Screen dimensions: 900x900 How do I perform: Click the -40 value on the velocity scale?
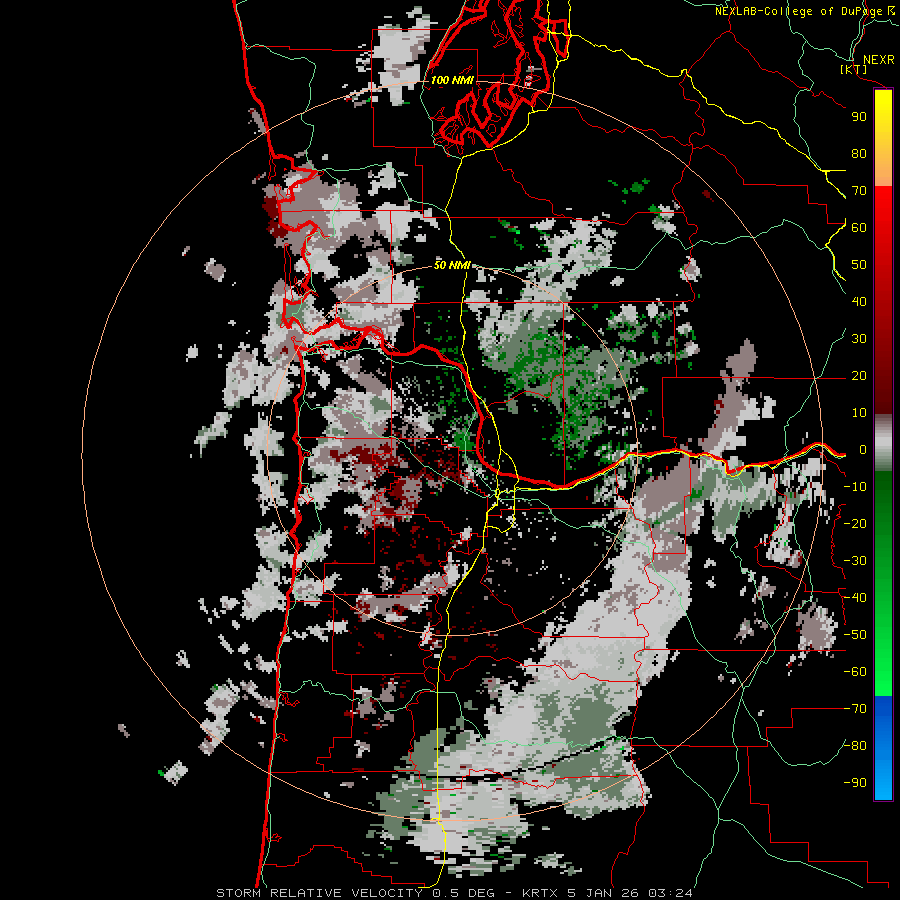[x=855, y=598]
